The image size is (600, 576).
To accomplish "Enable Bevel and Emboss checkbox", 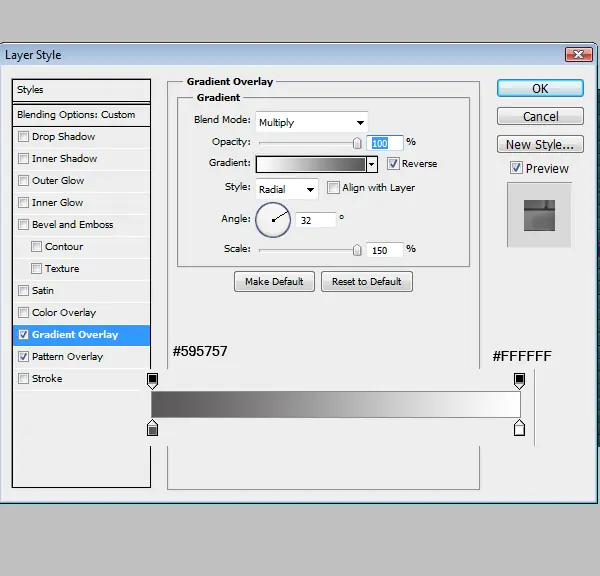I will [23, 224].
